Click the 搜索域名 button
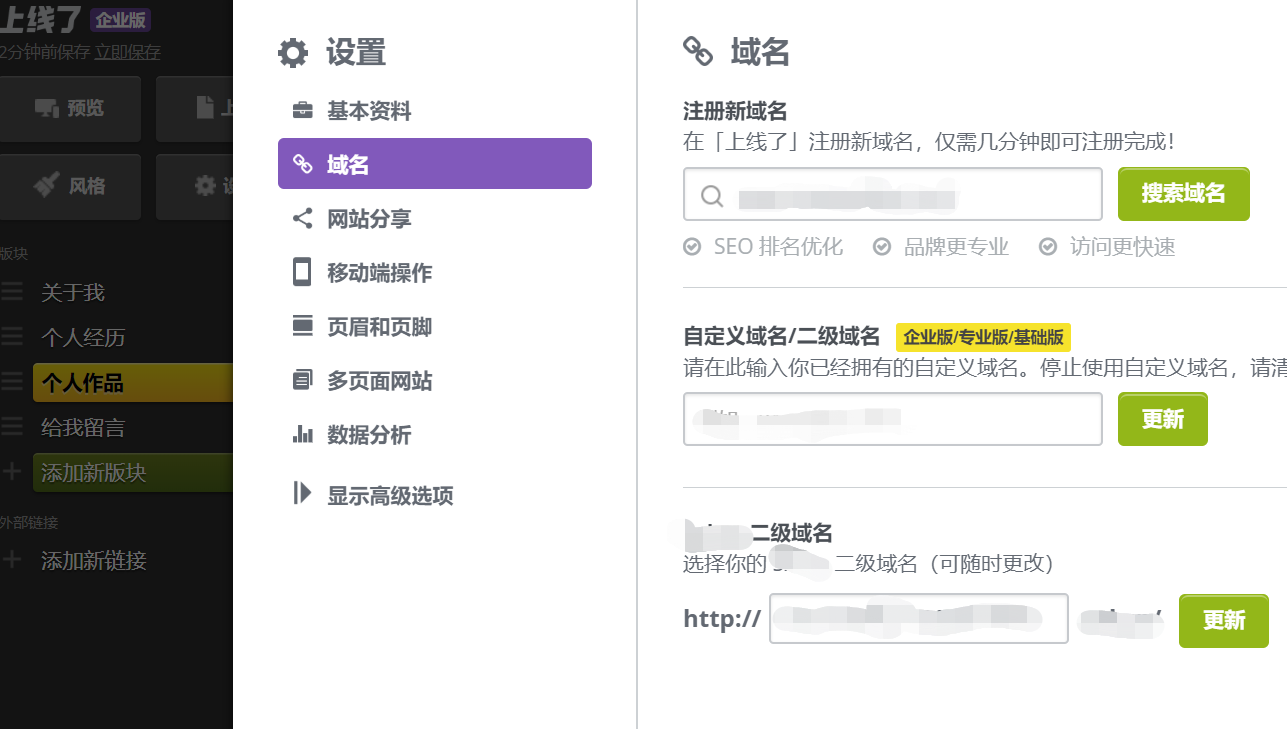Screen dimensions: 1287x729 1183,194
